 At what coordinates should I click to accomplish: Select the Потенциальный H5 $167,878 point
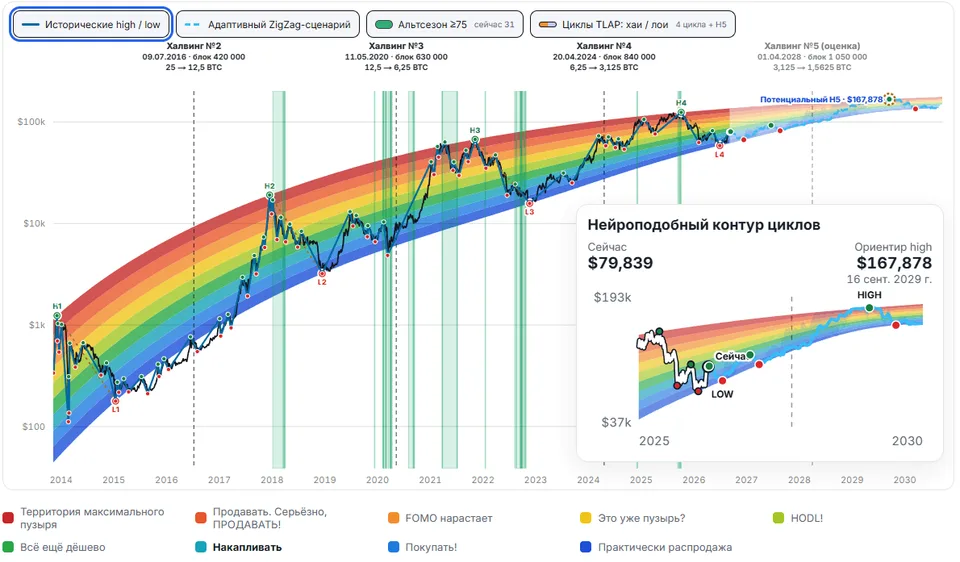click(x=889, y=99)
